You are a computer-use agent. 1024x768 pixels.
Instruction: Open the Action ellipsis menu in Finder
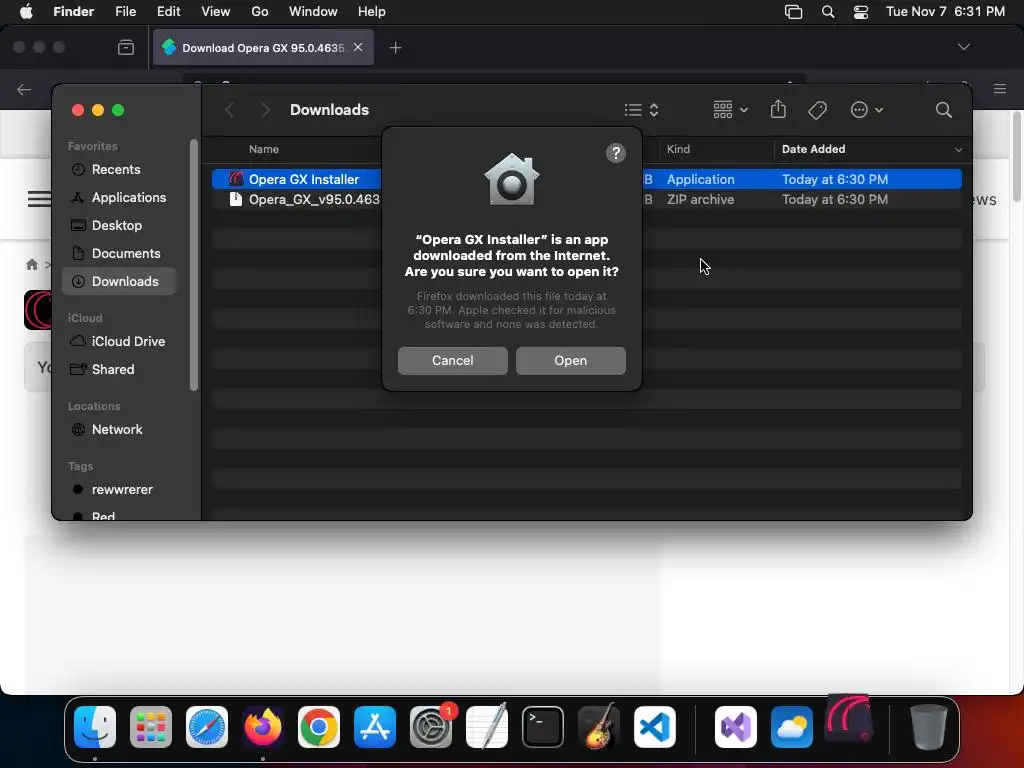click(867, 110)
